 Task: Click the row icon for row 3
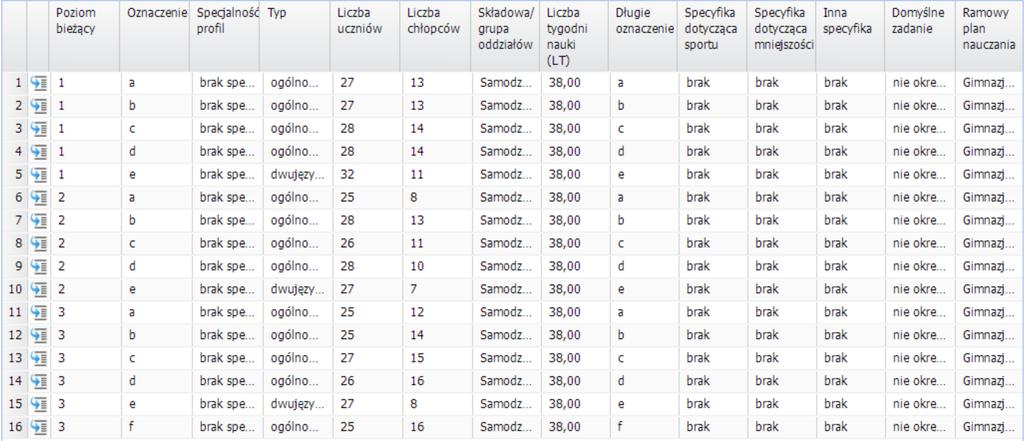coord(40,129)
